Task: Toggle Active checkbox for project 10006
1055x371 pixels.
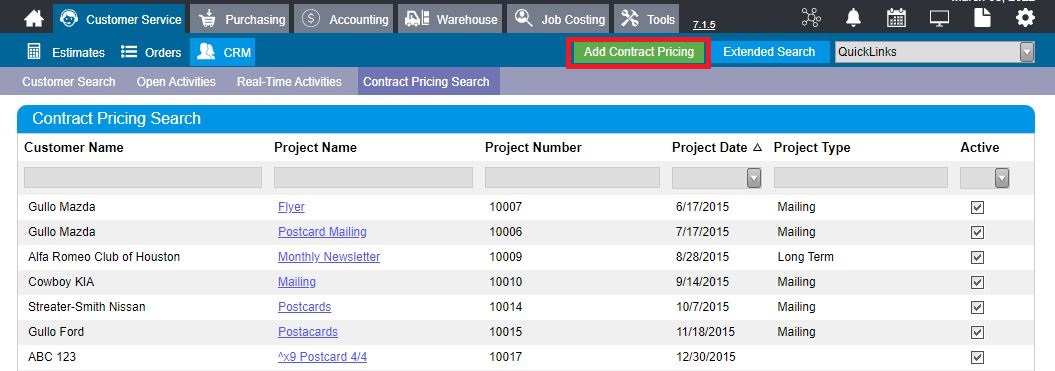Action: [978, 232]
